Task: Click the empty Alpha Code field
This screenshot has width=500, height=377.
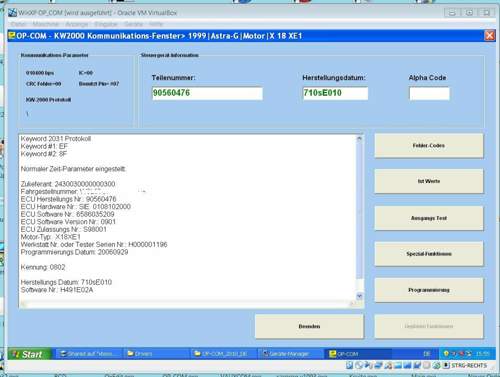Action: pyautogui.click(x=429, y=93)
